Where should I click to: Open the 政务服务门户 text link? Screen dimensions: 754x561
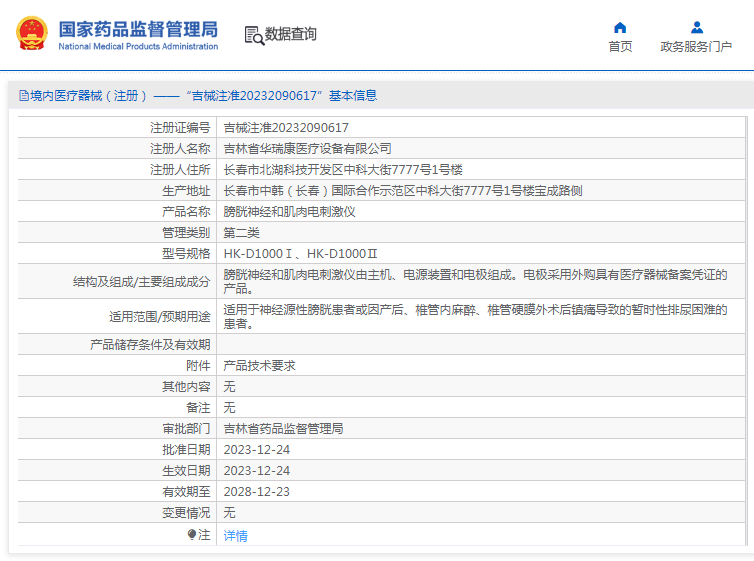[696, 47]
